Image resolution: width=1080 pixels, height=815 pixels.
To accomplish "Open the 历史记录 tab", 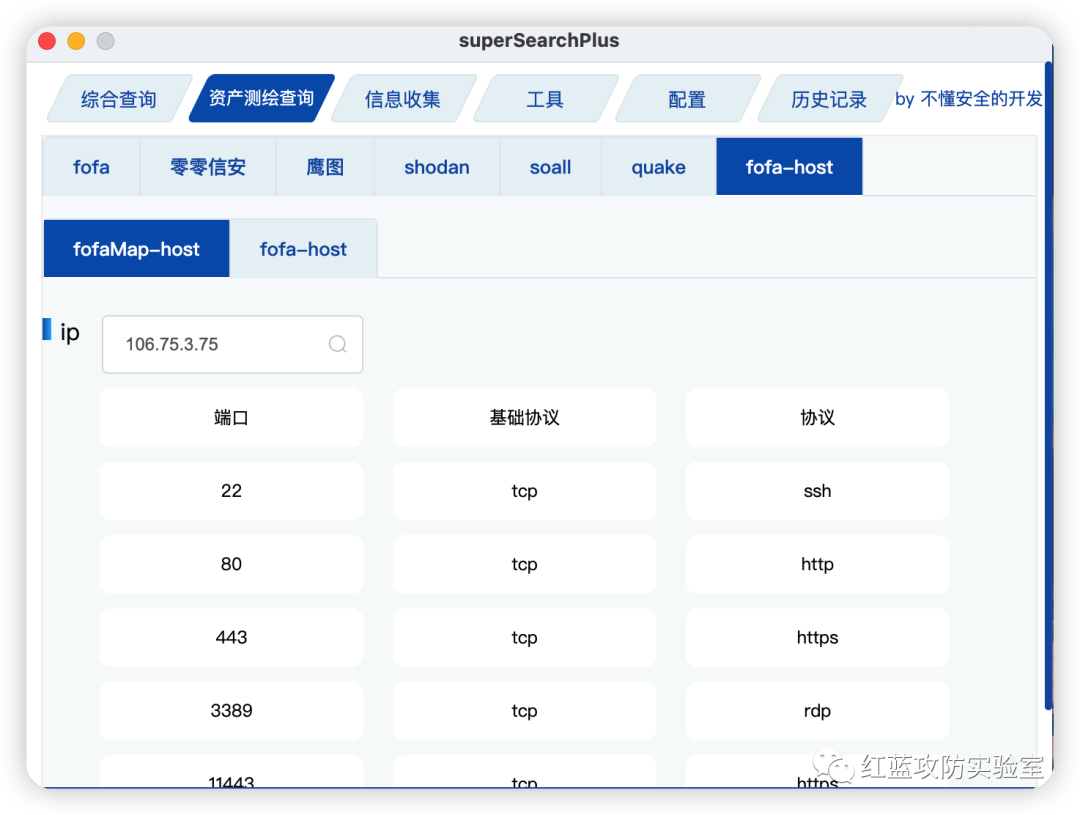I will pyautogui.click(x=829, y=99).
